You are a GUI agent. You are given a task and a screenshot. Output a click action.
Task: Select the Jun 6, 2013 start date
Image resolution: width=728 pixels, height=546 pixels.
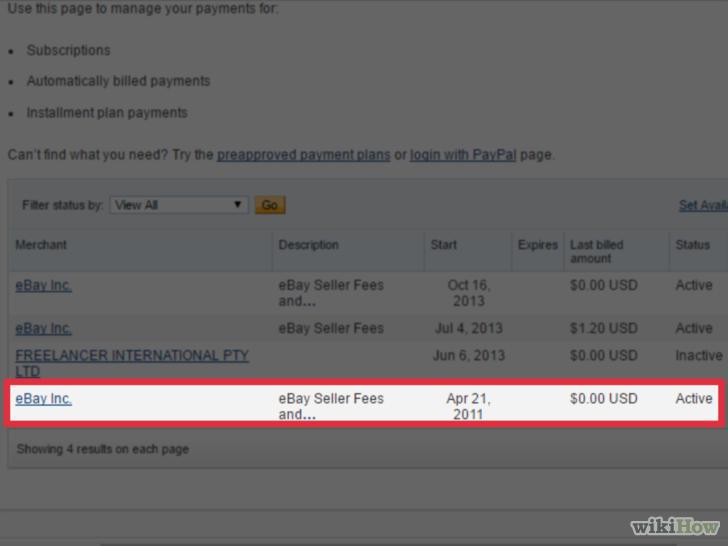(x=468, y=355)
